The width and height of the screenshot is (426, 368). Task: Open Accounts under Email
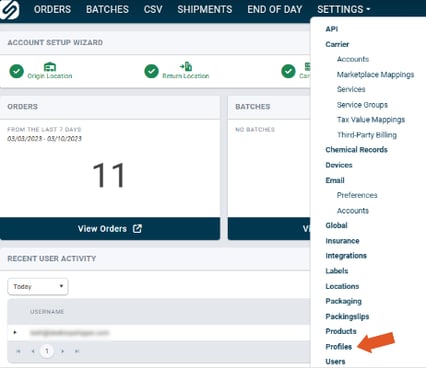pyautogui.click(x=353, y=211)
